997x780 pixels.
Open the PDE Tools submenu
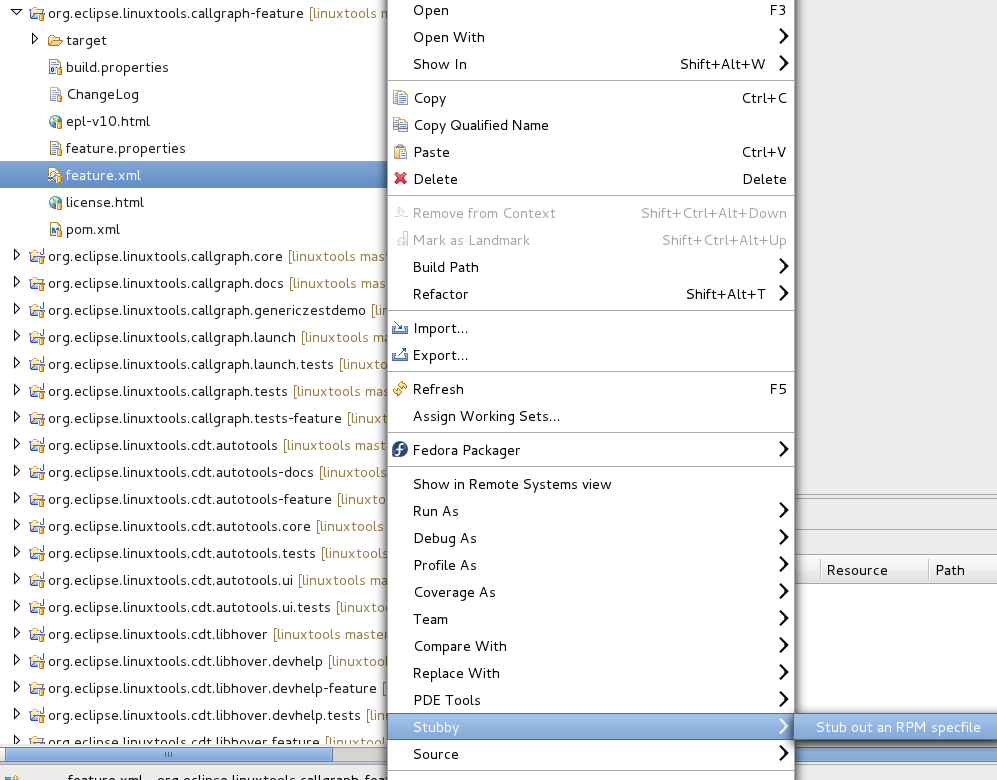click(591, 700)
